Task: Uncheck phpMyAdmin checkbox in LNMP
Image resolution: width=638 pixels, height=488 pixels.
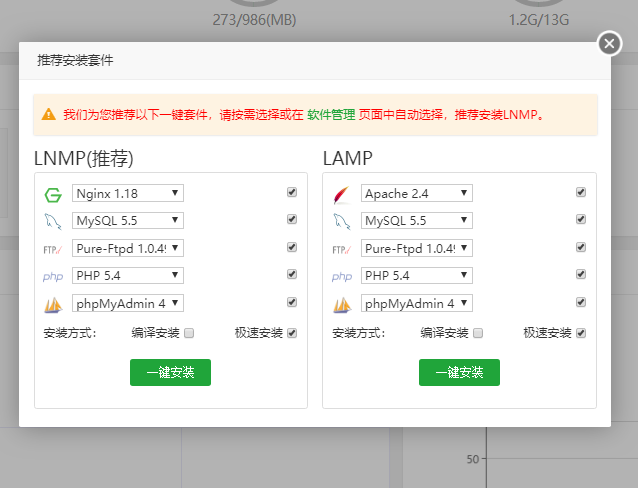Action: [292, 302]
